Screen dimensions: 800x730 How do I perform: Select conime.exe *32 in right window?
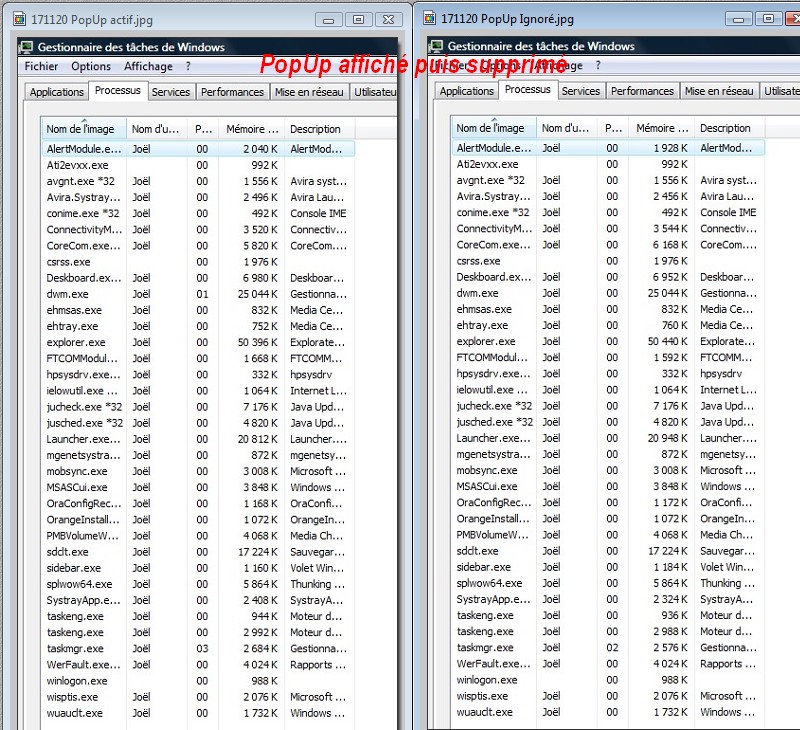(608, 212)
